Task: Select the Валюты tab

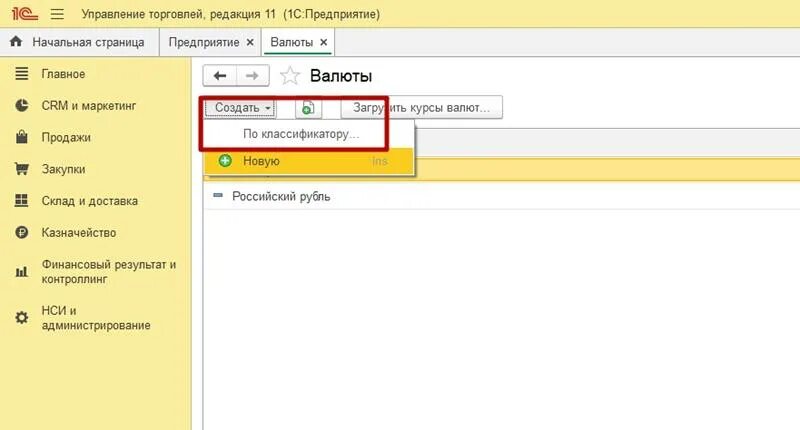Action: tap(291, 42)
